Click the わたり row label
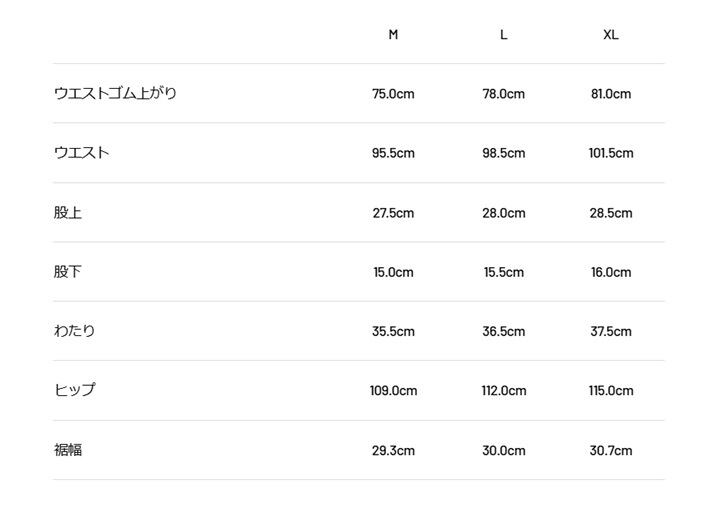Screen dimensions: 727x515 pos(75,331)
